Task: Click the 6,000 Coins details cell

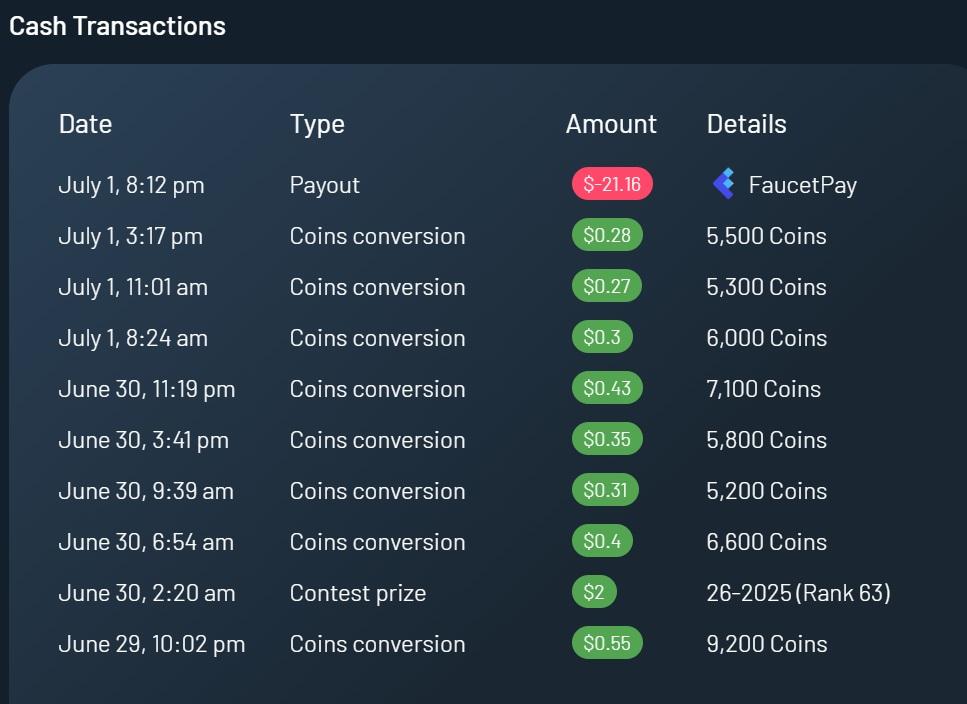Action: (767, 338)
